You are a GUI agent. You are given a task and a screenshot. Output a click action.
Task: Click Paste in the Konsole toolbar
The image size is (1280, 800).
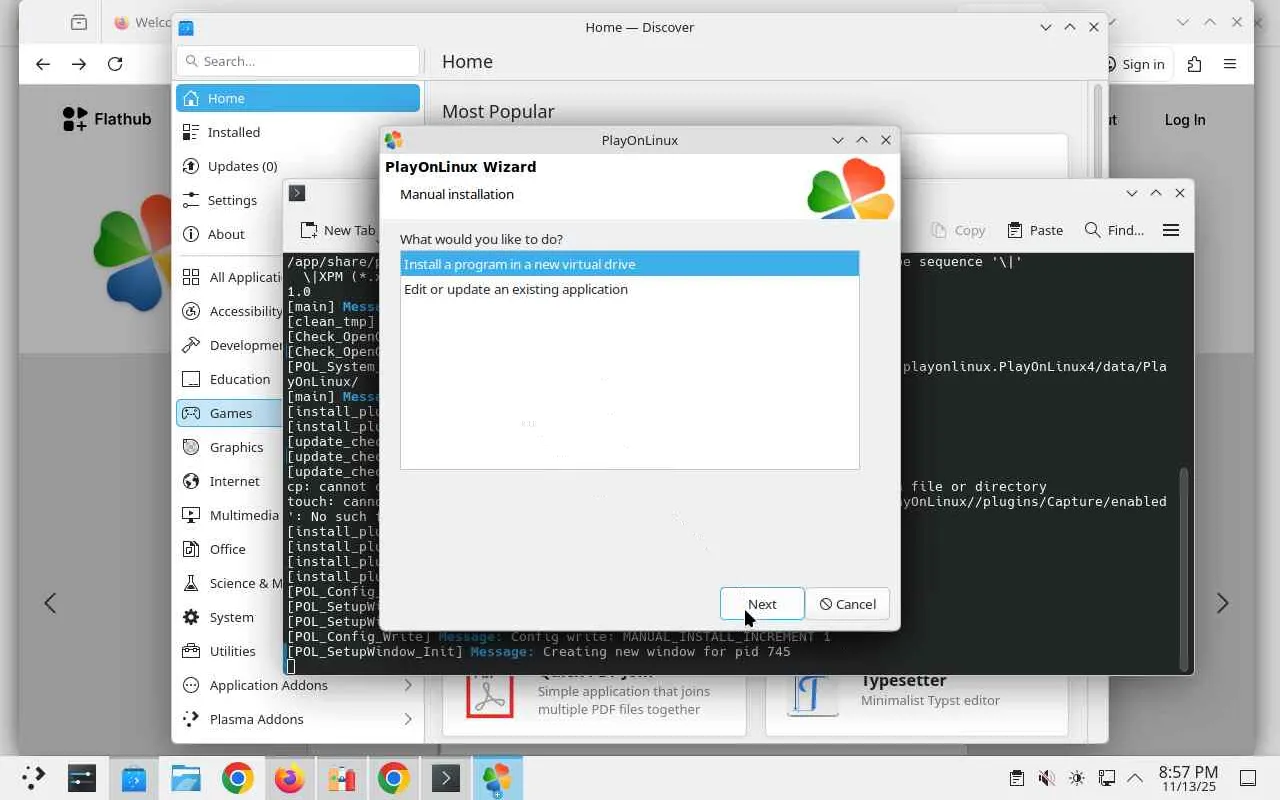tap(1035, 230)
